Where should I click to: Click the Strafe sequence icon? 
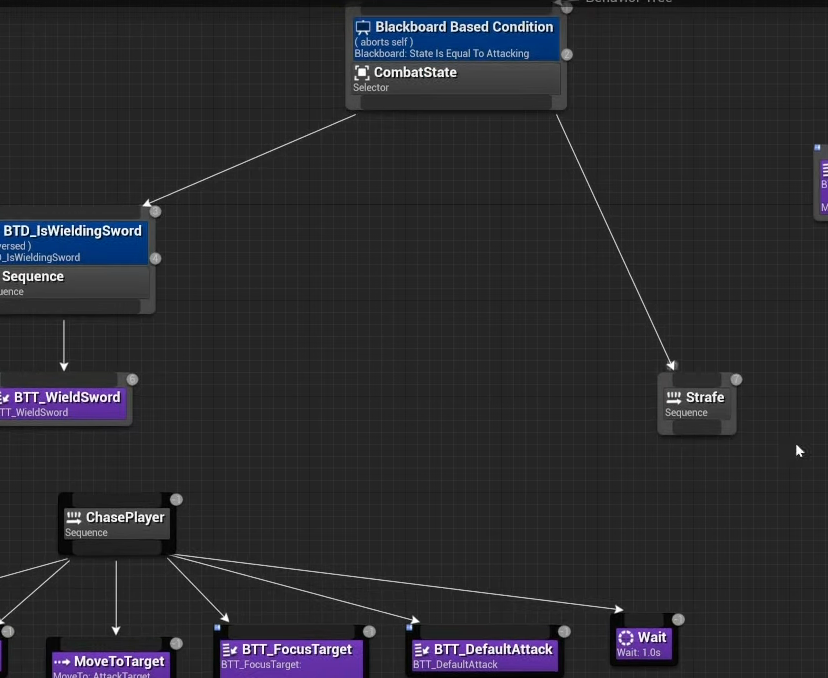pos(673,398)
